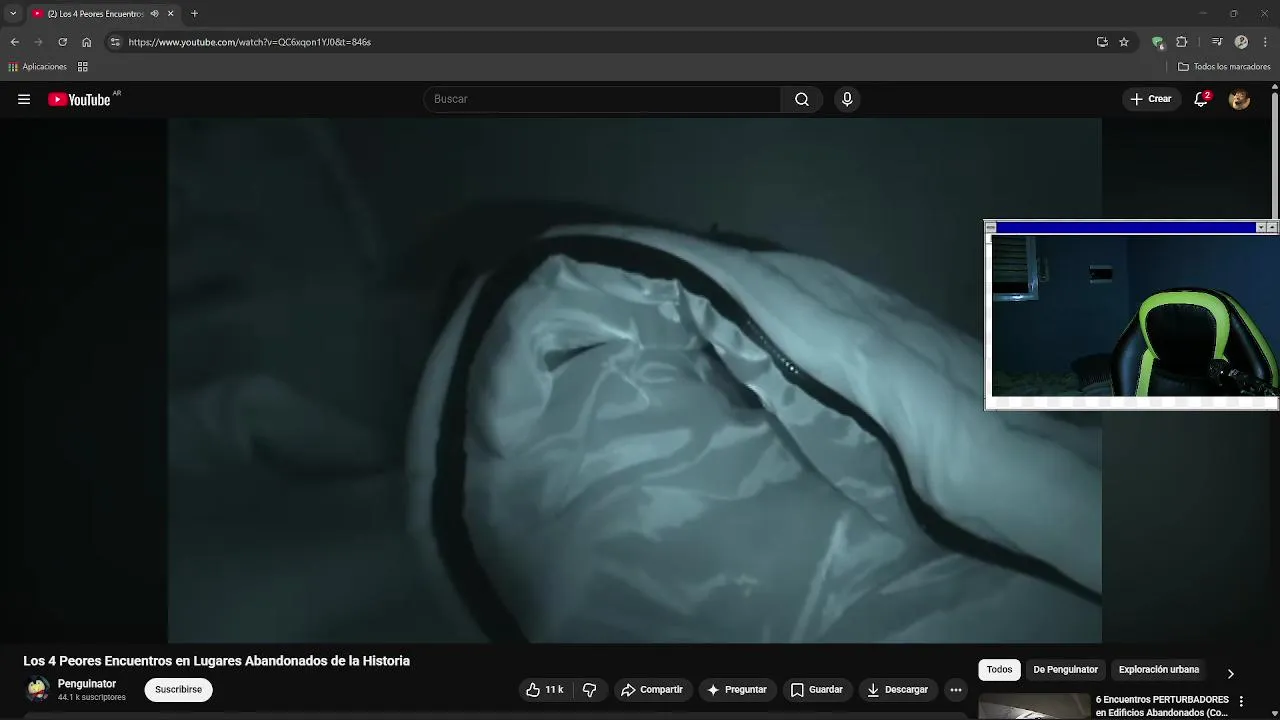Select the Todos filter chip
1280x720 pixels.
coord(999,670)
